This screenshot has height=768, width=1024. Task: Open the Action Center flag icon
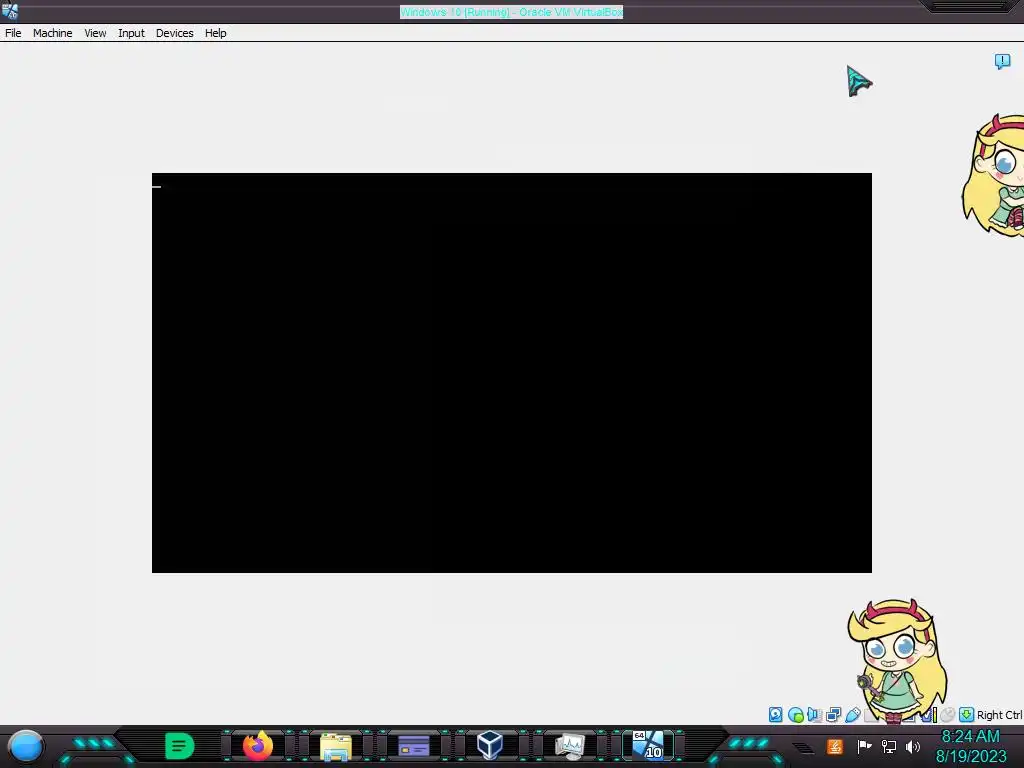pyautogui.click(x=864, y=746)
